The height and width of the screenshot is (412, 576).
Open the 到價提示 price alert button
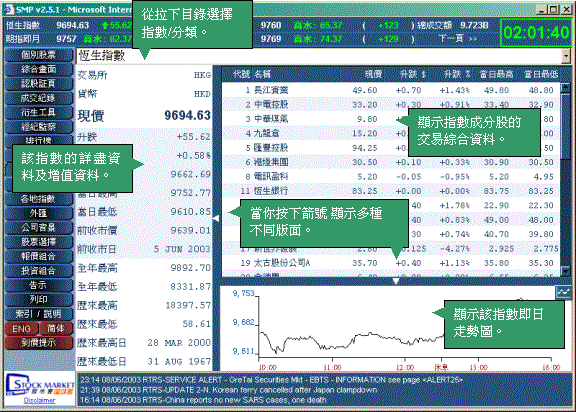tap(38, 343)
